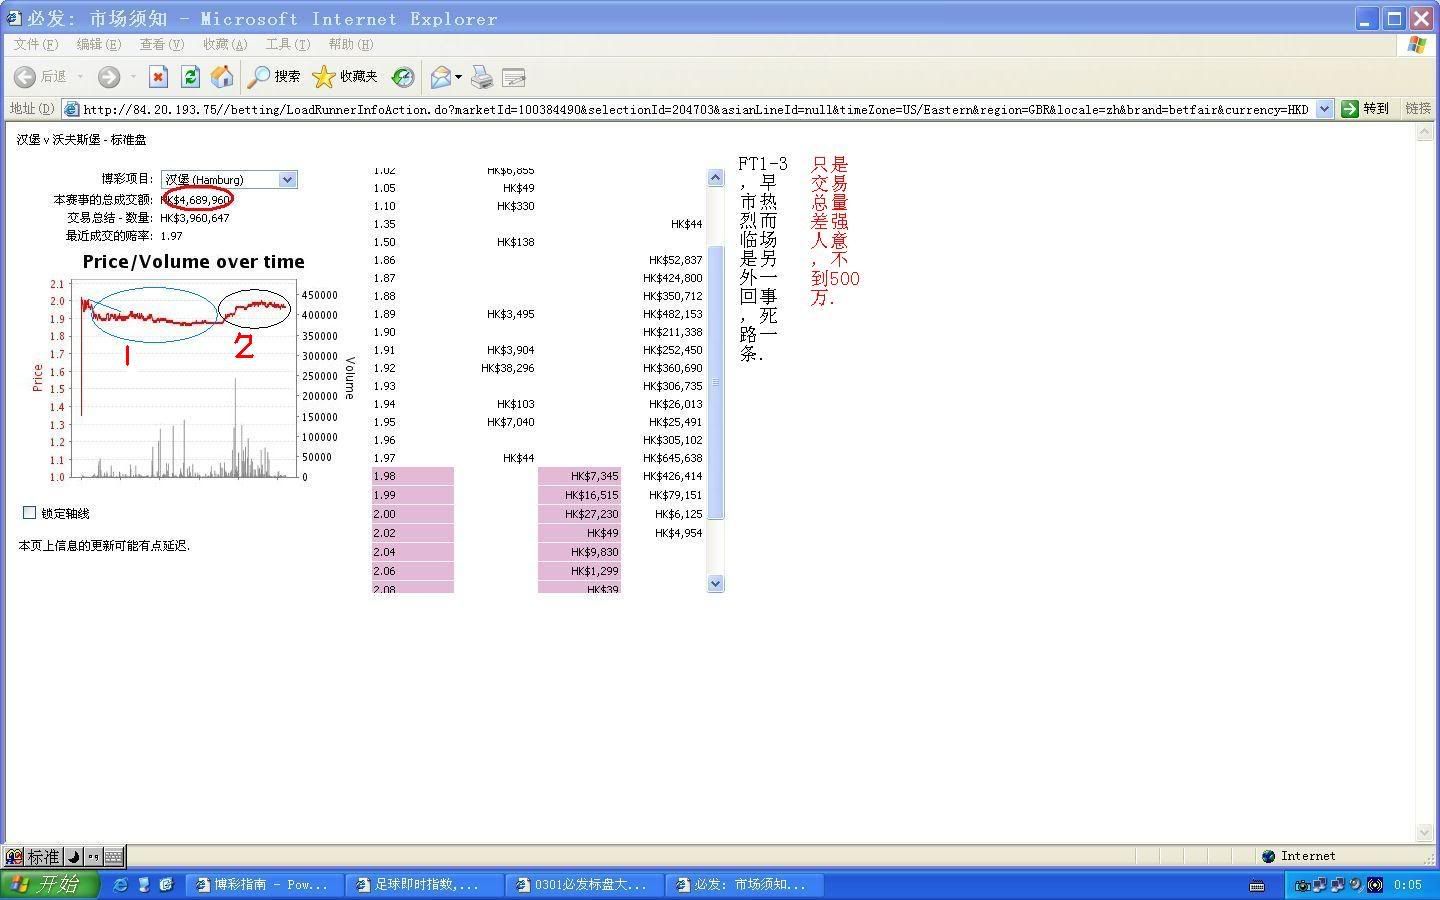Click the 转到 Go button
This screenshot has width=1440, height=900.
(x=1365, y=109)
